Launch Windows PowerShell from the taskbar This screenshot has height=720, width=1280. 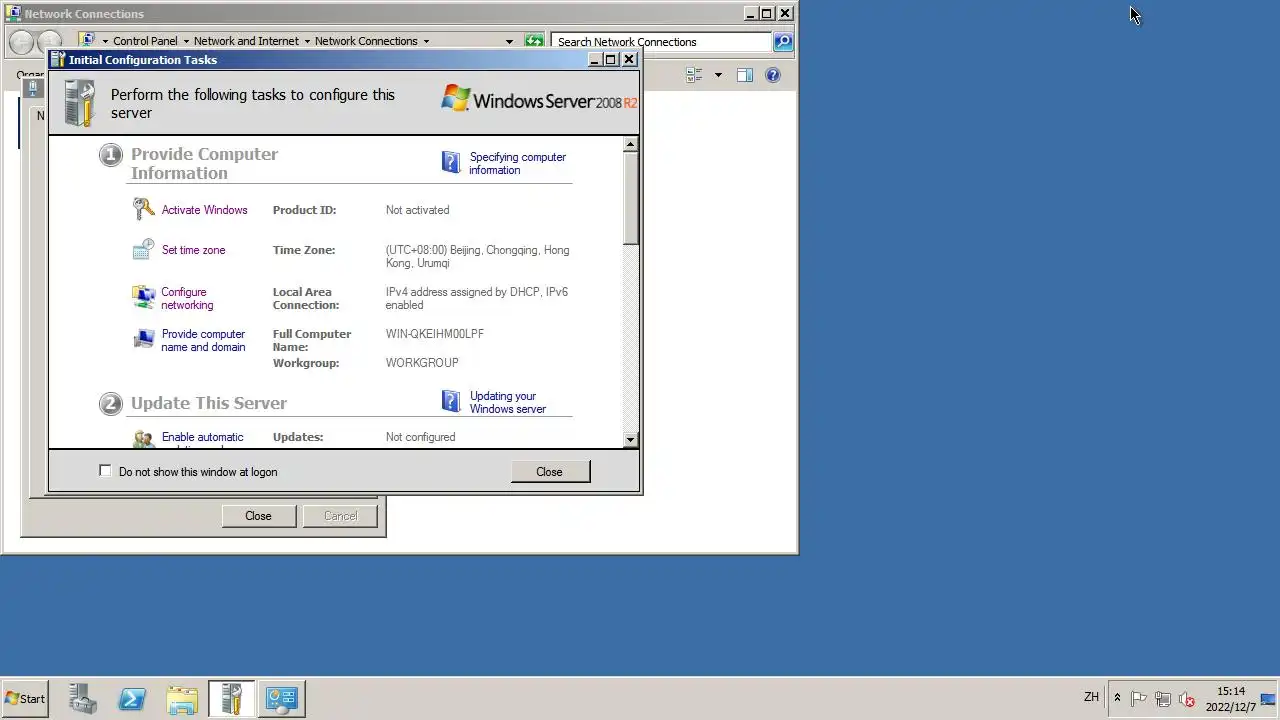[132, 698]
